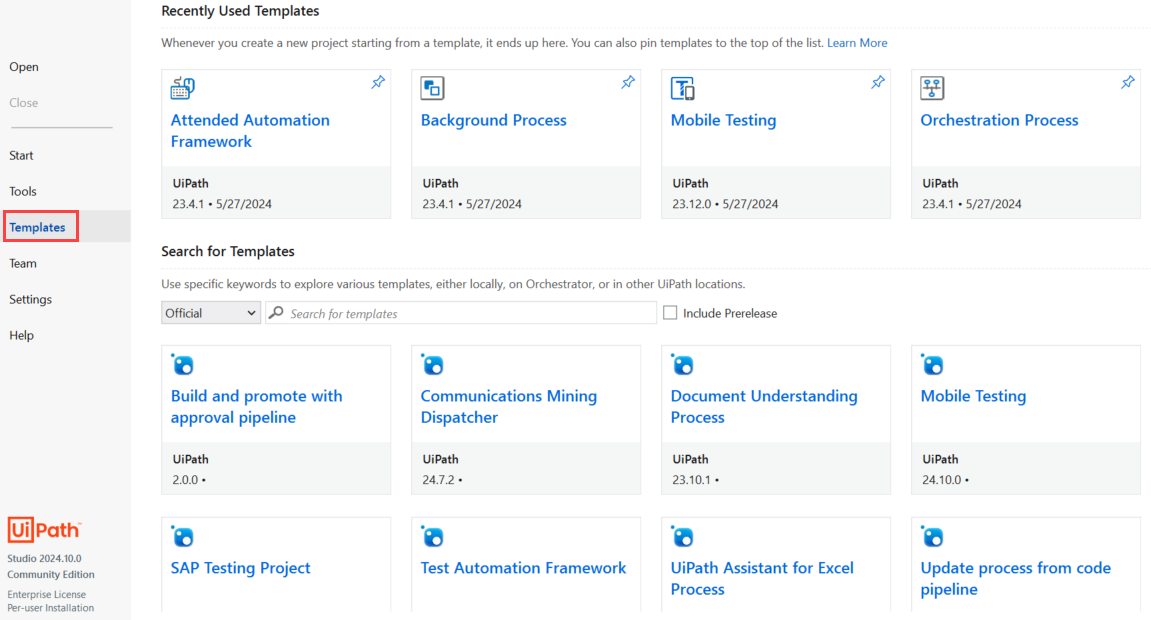Image resolution: width=1151 pixels, height=620 pixels.
Task: Unpin the Attended Automation Framework template
Action: tap(378, 83)
